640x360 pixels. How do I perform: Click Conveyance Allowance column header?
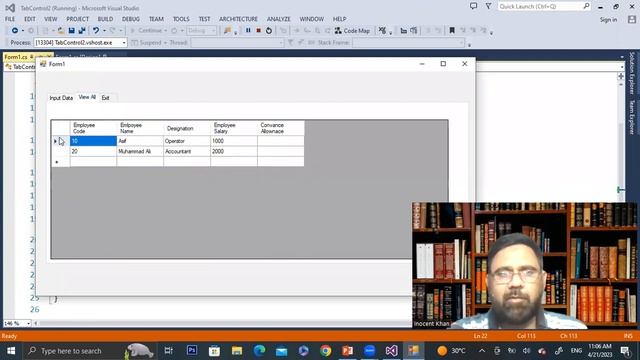point(281,128)
